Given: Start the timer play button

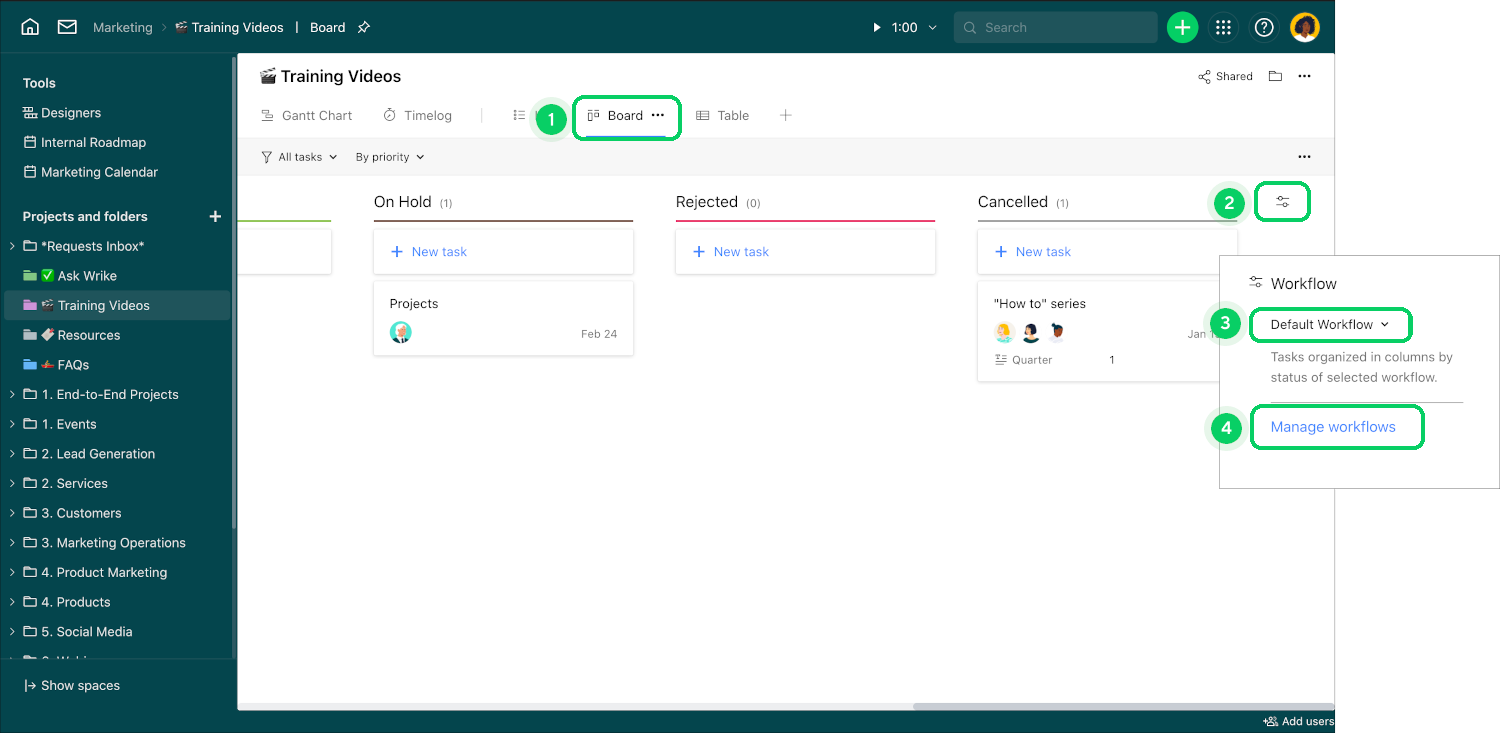Looking at the screenshot, I should 877,27.
